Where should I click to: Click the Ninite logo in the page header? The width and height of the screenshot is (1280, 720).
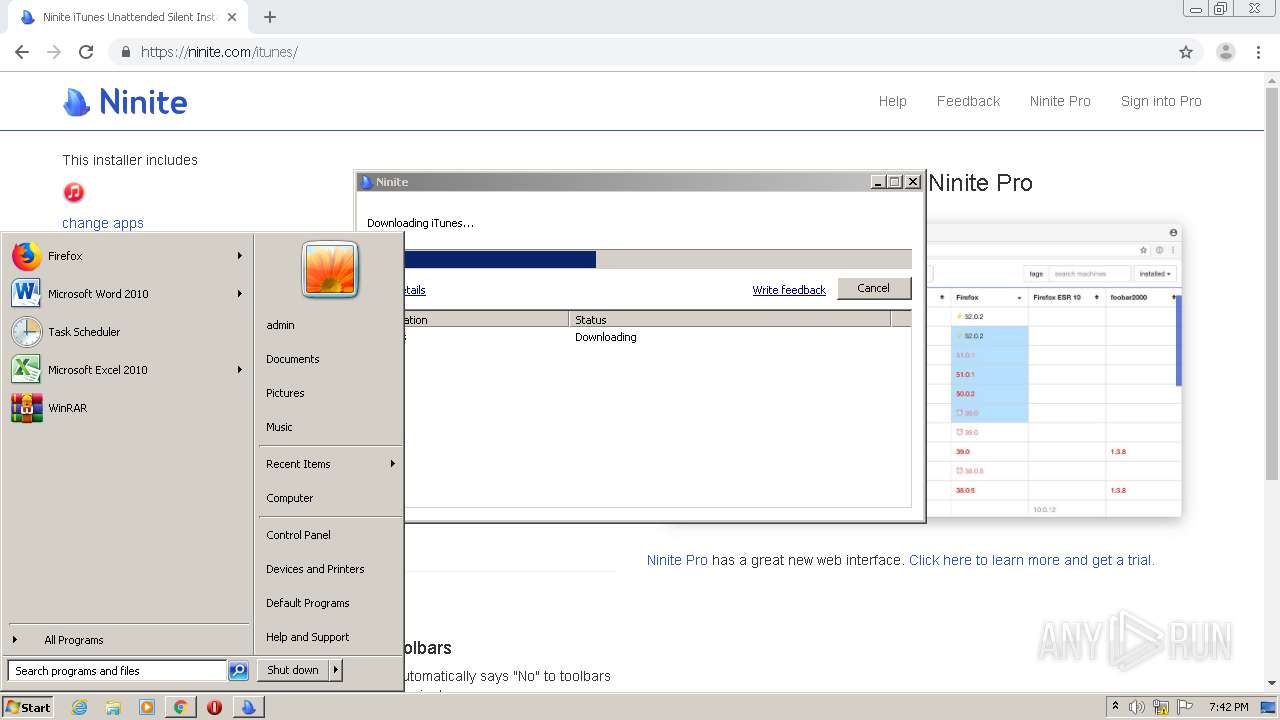(125, 101)
